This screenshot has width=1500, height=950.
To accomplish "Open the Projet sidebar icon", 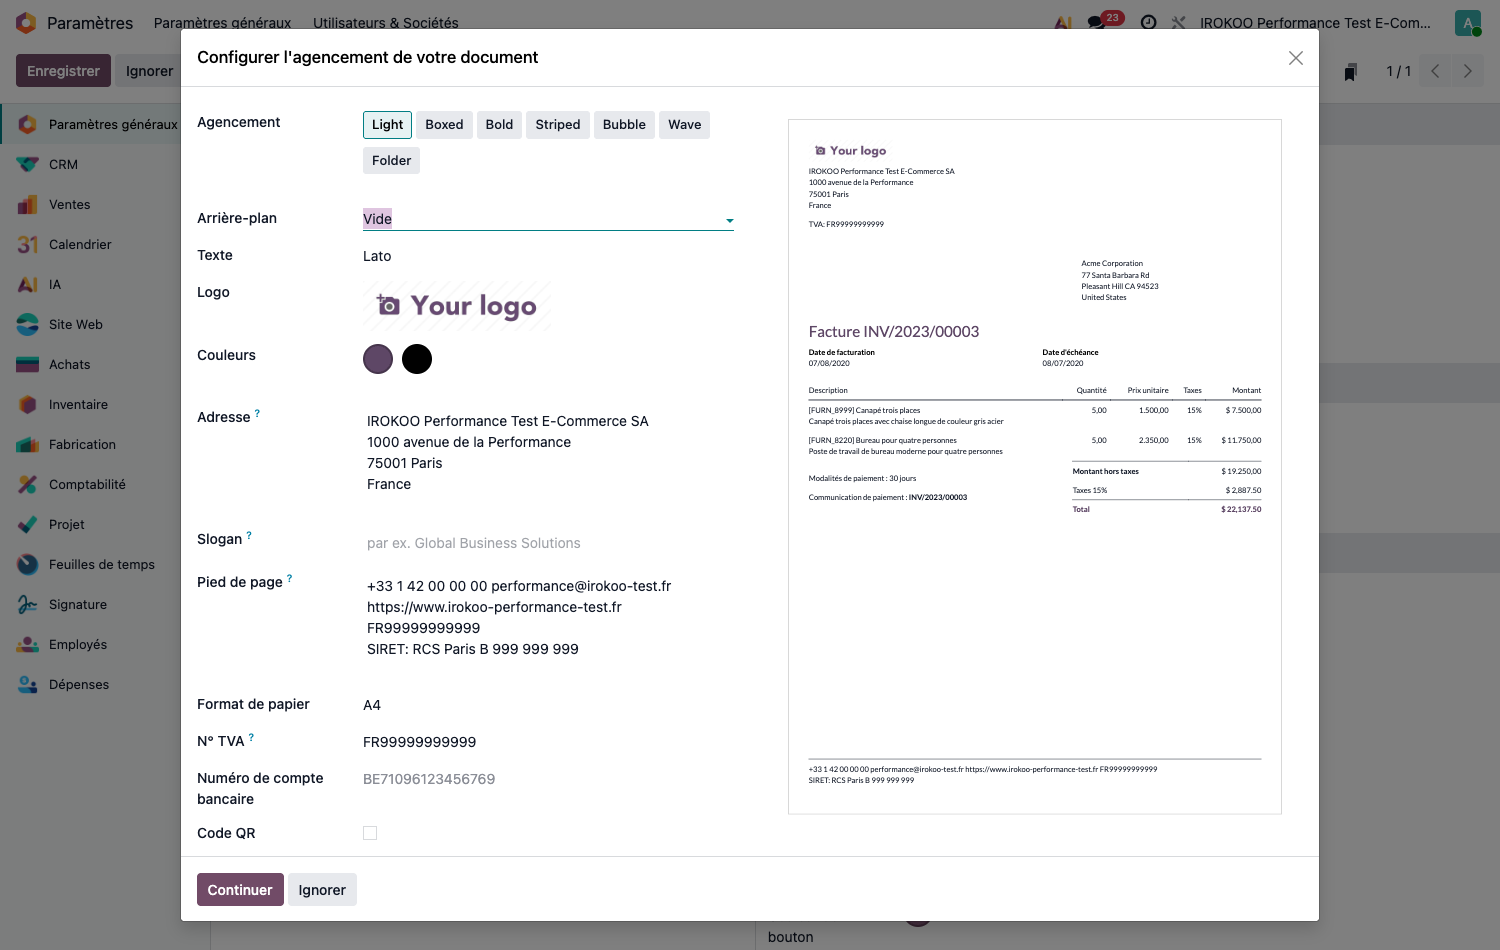I will click(28, 524).
